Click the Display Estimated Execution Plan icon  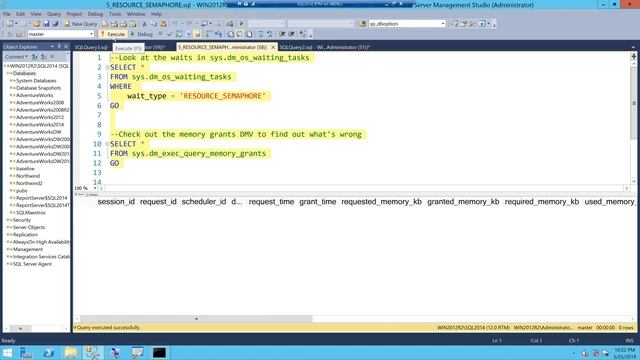[179, 34]
